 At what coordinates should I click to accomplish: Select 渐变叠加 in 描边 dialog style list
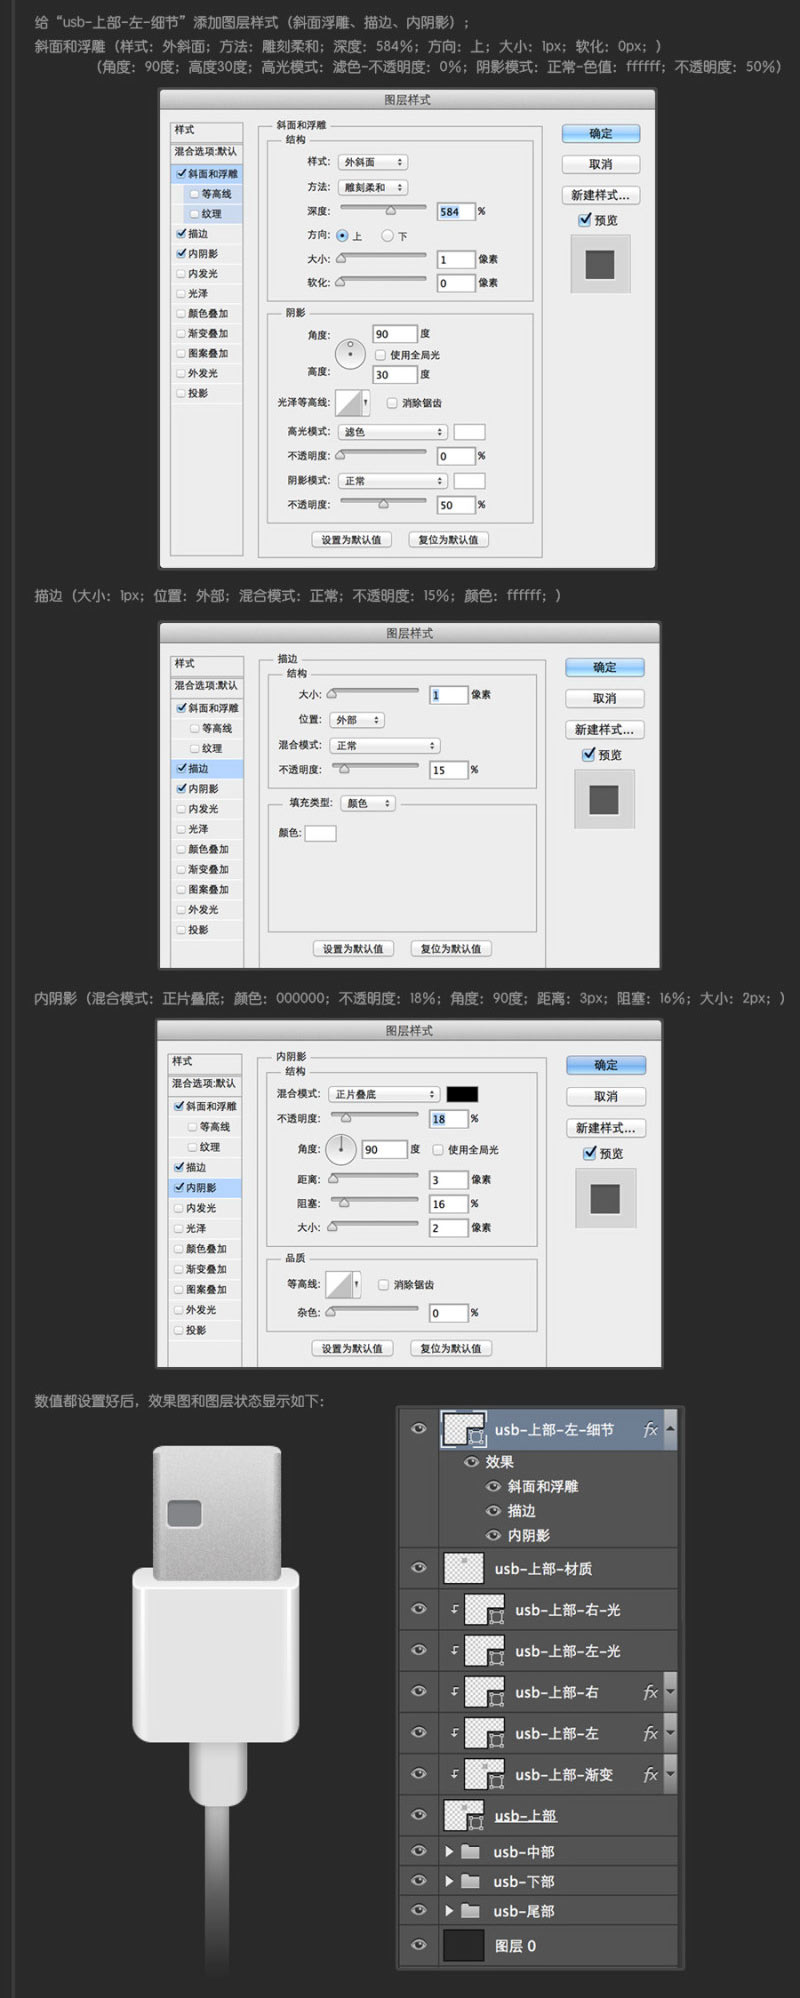pos(207,869)
